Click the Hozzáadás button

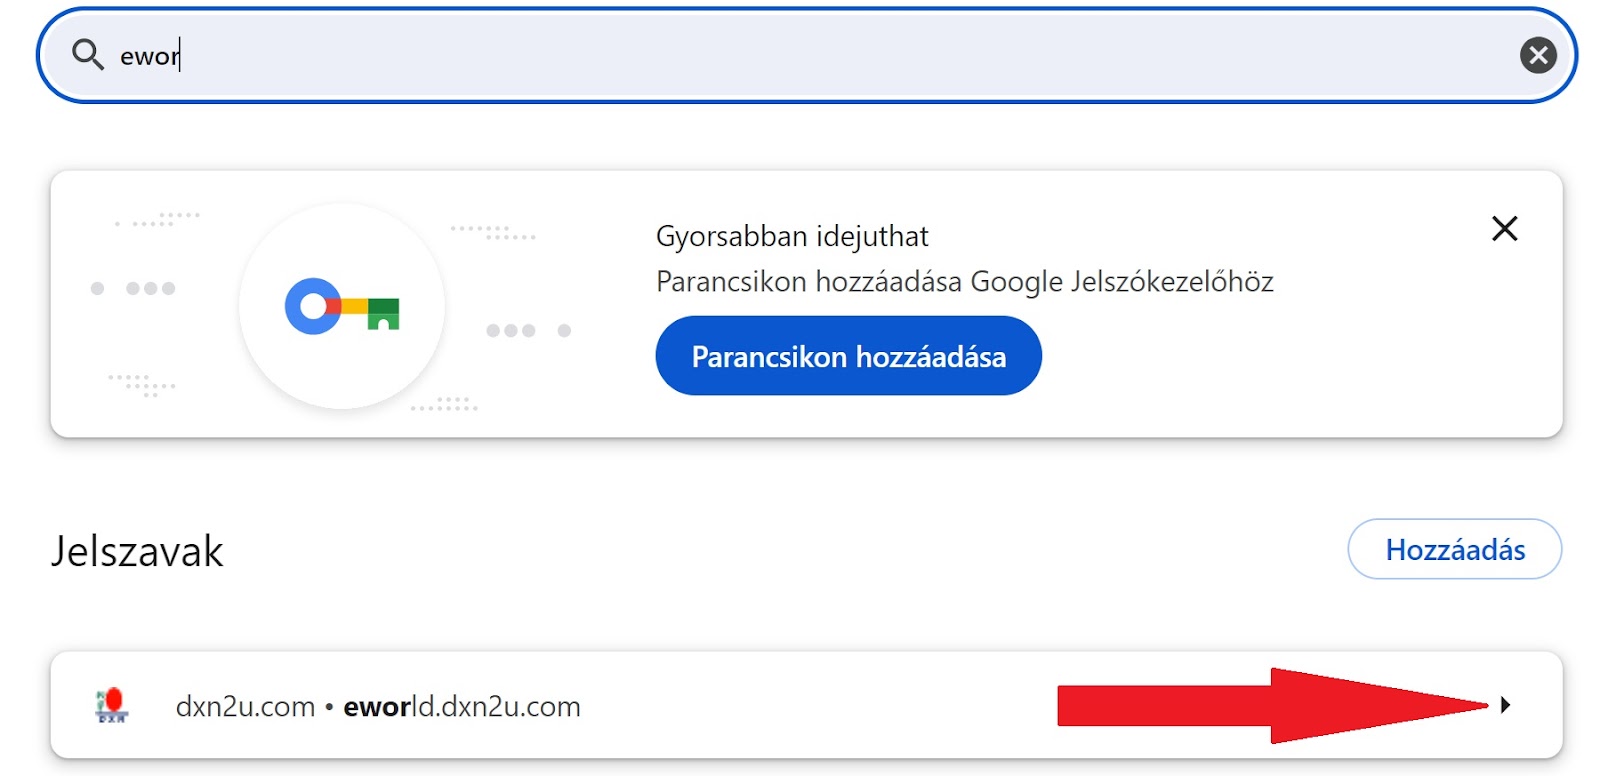[x=1454, y=549]
